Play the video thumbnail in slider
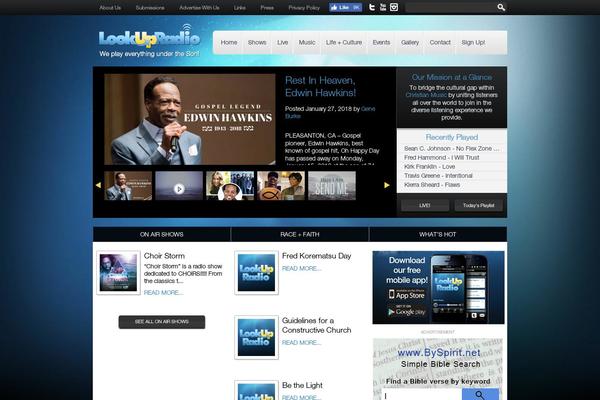The image size is (600, 400). point(179,186)
